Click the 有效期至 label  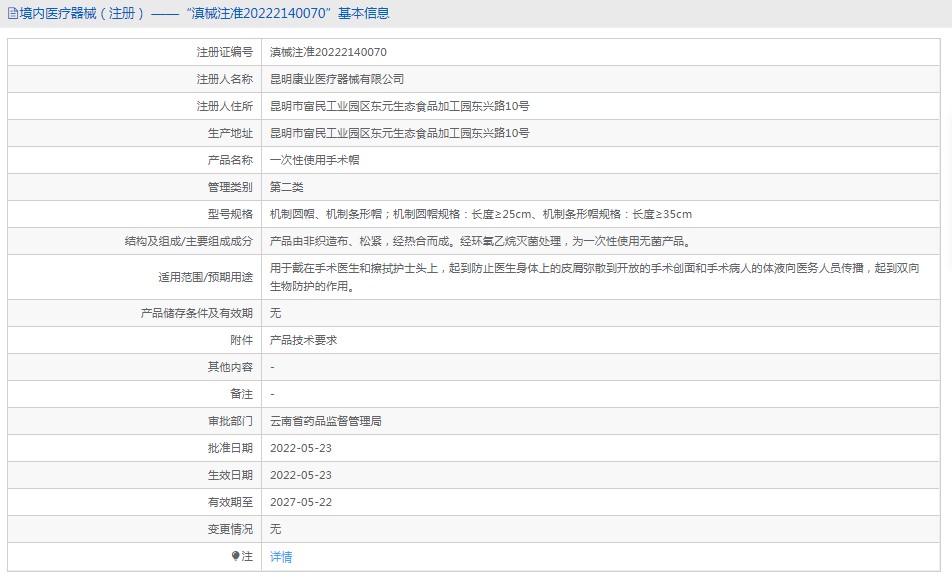click(x=230, y=502)
